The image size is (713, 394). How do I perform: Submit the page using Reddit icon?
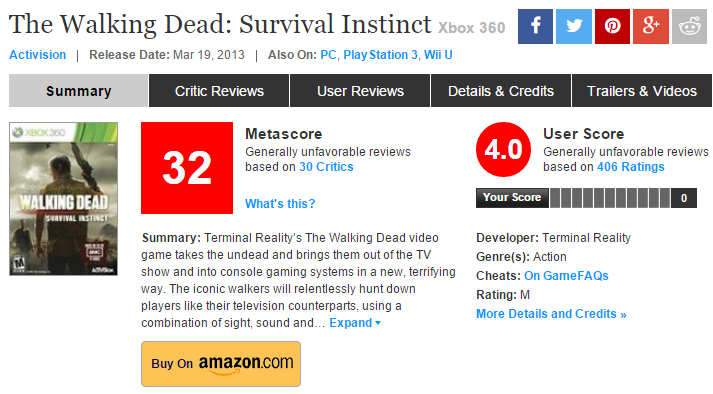(689, 26)
